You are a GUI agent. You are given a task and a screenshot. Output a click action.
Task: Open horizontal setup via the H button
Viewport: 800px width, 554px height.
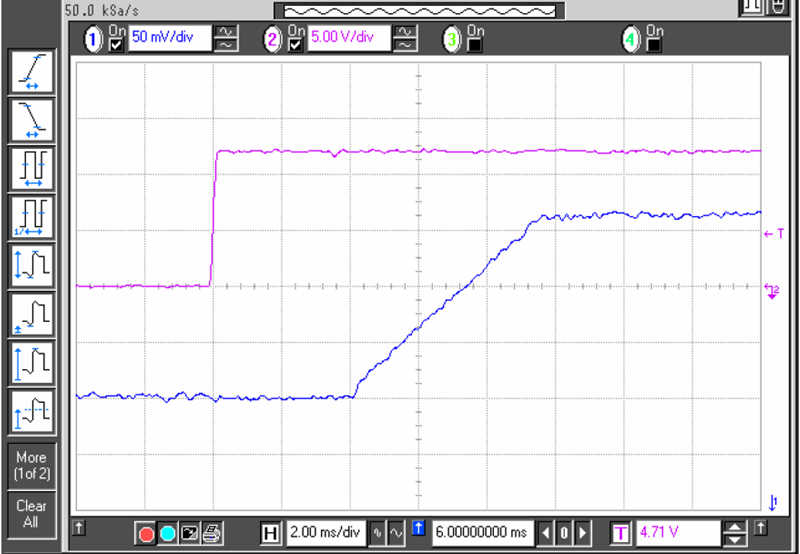pyautogui.click(x=270, y=534)
